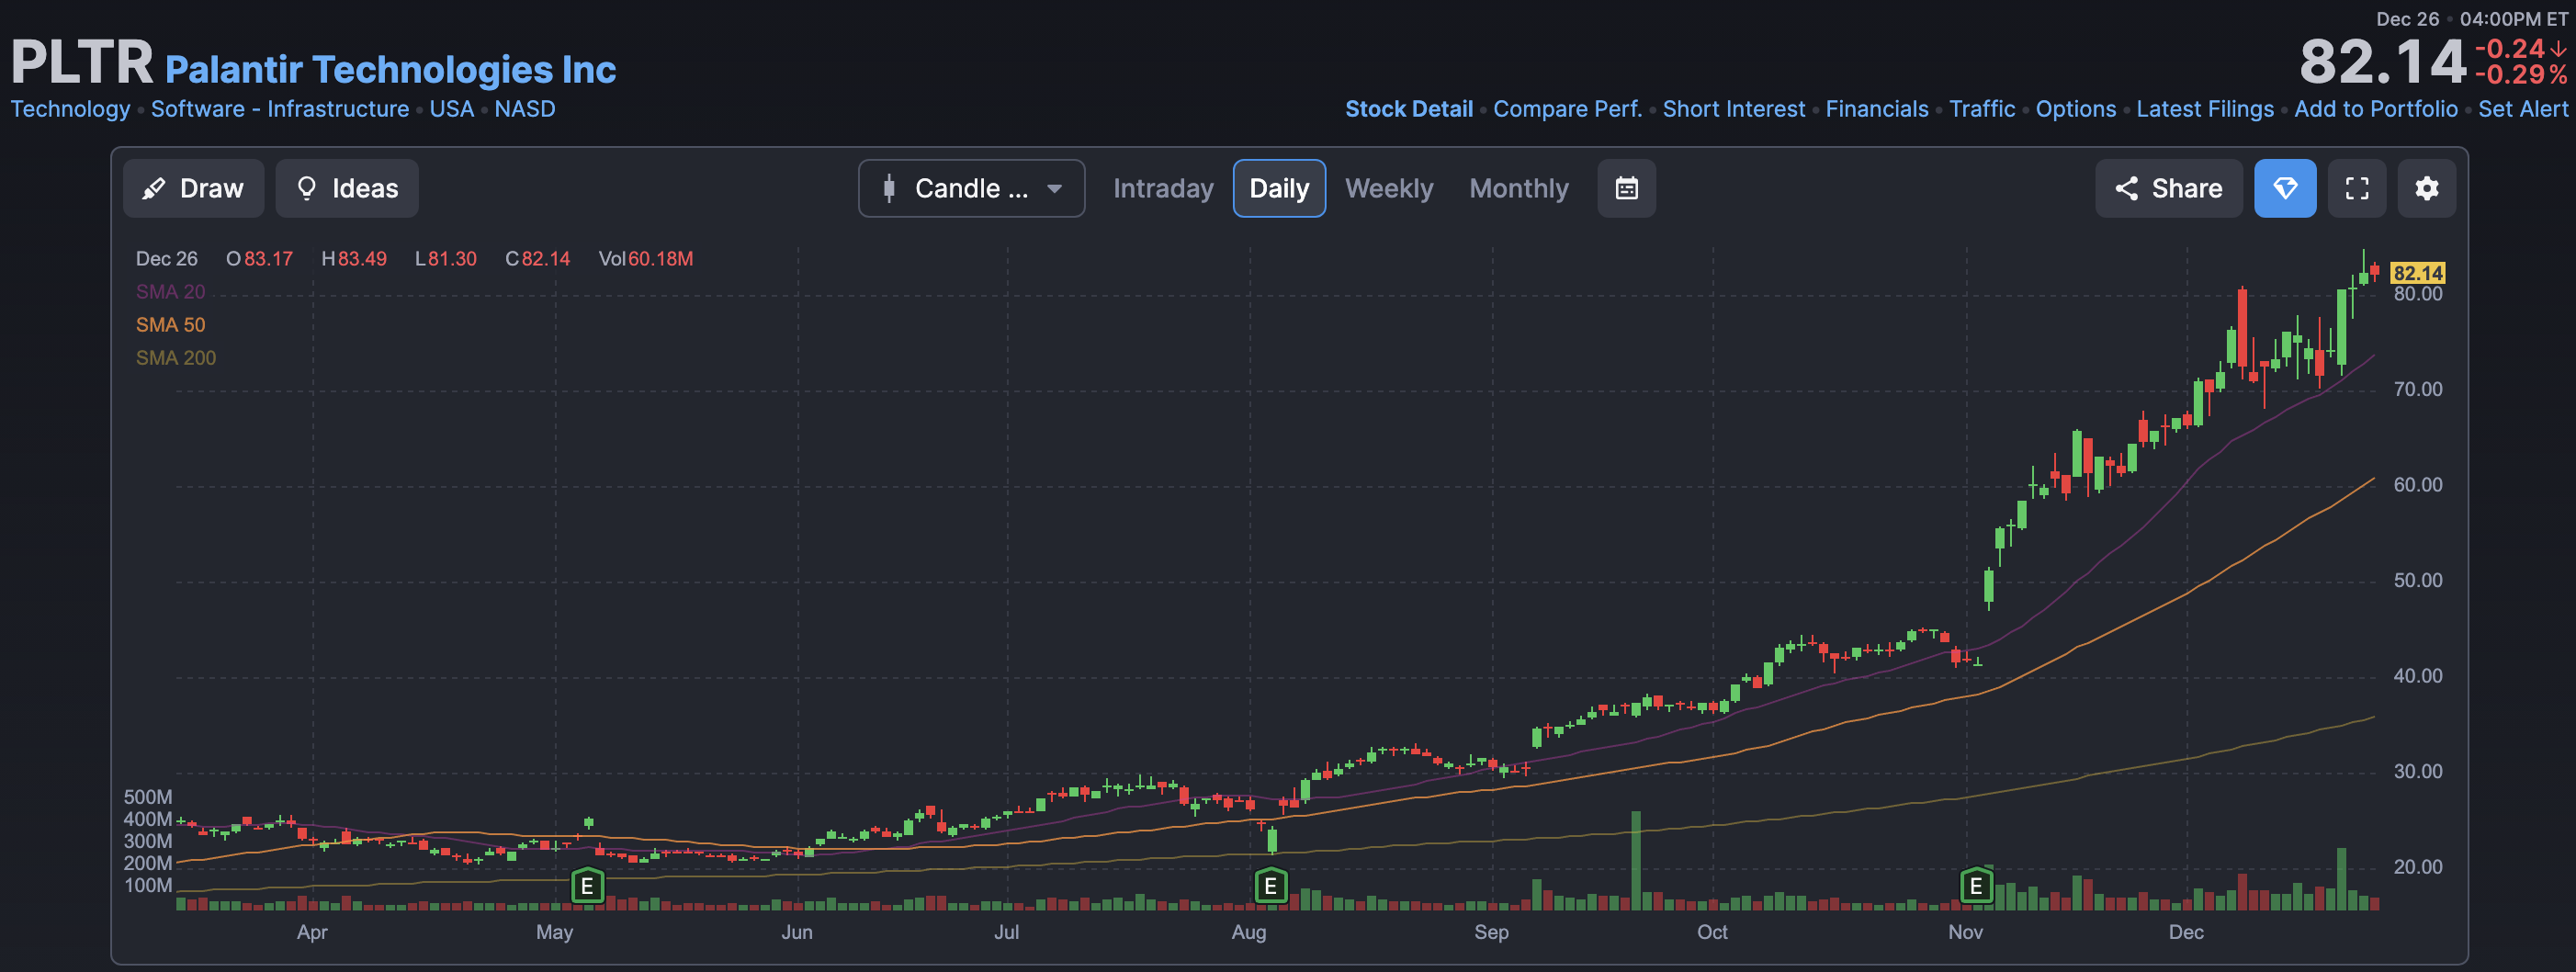View Options chain link

click(2076, 109)
